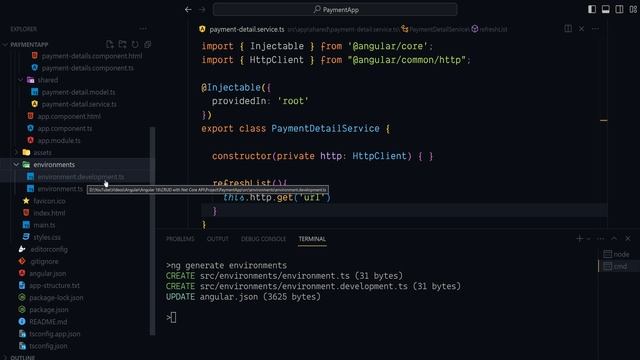Image resolution: width=640 pixels, height=360 pixels.
Task: Toggle the secondary side bar
Action: 619,9
